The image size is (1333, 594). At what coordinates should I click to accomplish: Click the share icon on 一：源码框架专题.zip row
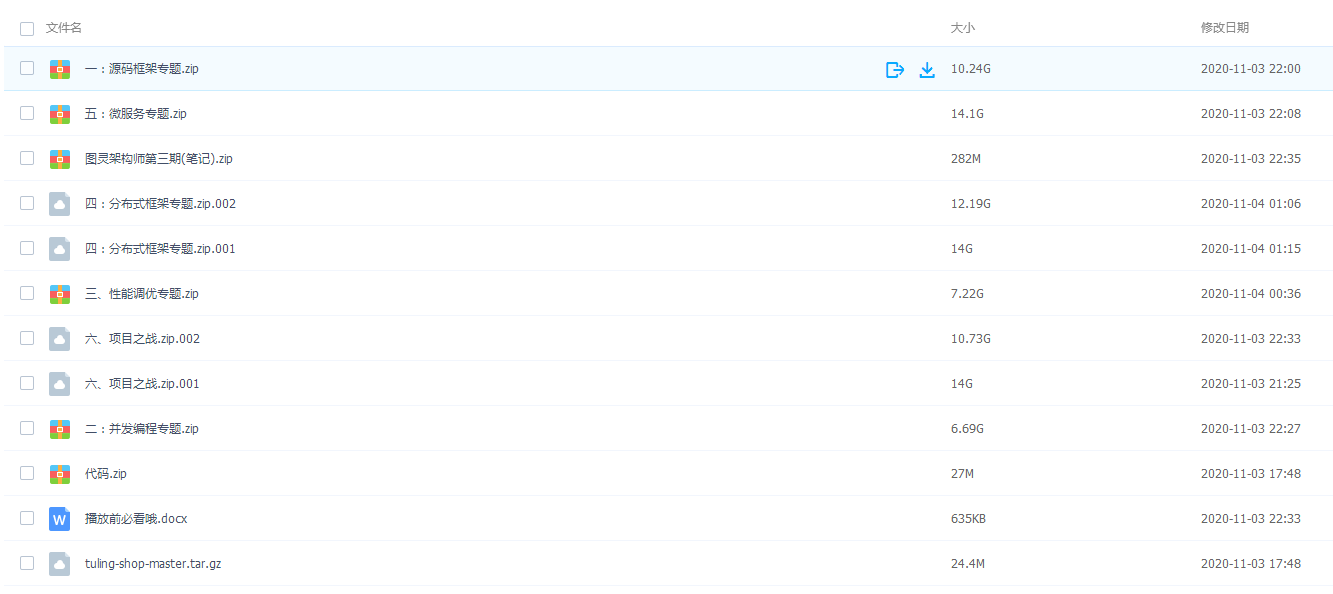pyautogui.click(x=895, y=69)
